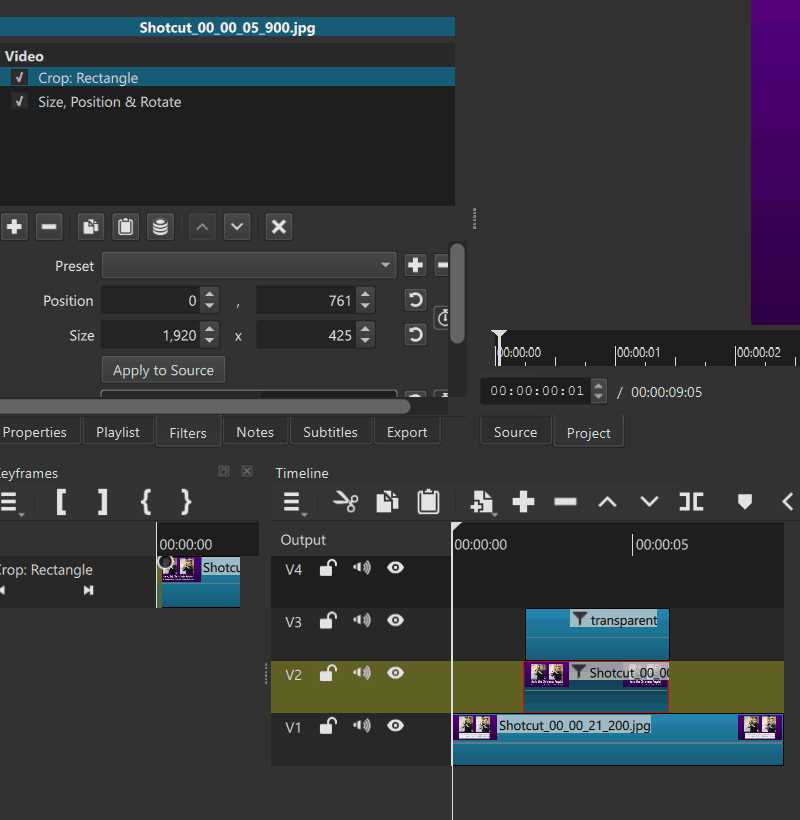The width and height of the screenshot is (800, 820).
Task: Click the ripple delete minus icon in the timeline
Action: click(x=565, y=502)
